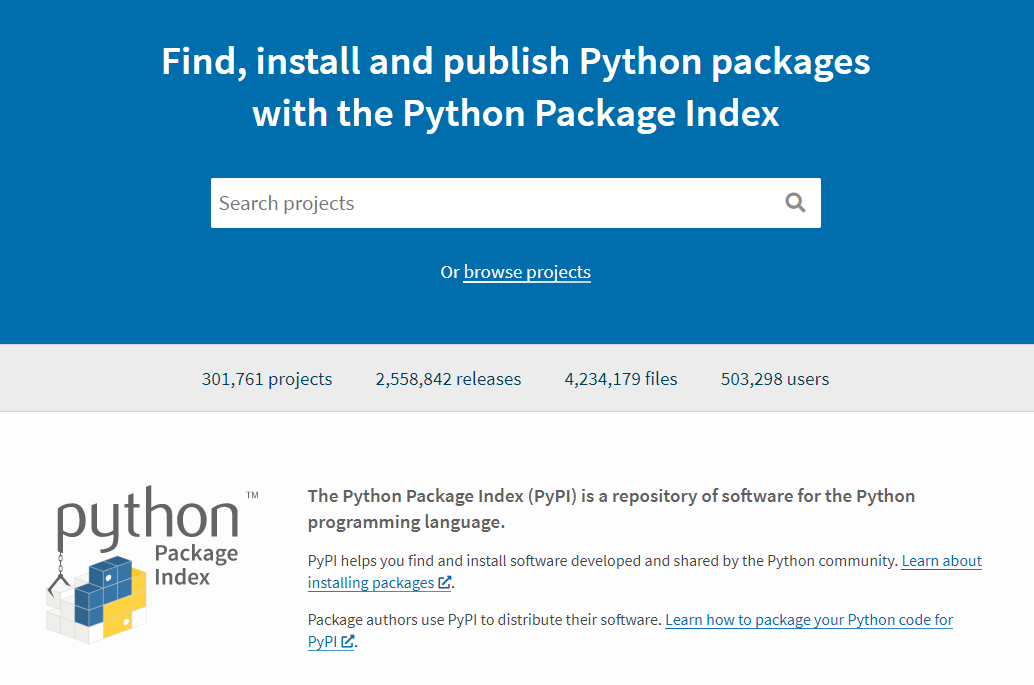Open the browse projects link
The width and height of the screenshot is (1034, 685).
click(527, 272)
